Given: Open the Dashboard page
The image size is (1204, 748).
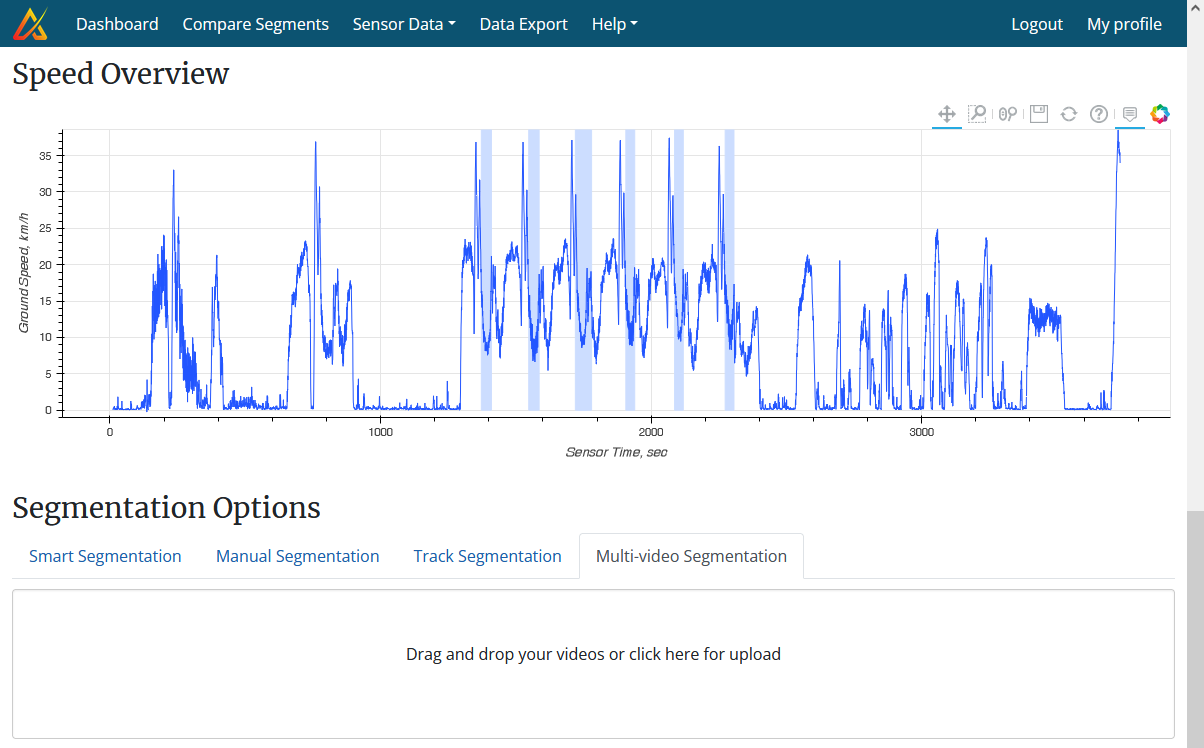Looking at the screenshot, I should click(117, 23).
